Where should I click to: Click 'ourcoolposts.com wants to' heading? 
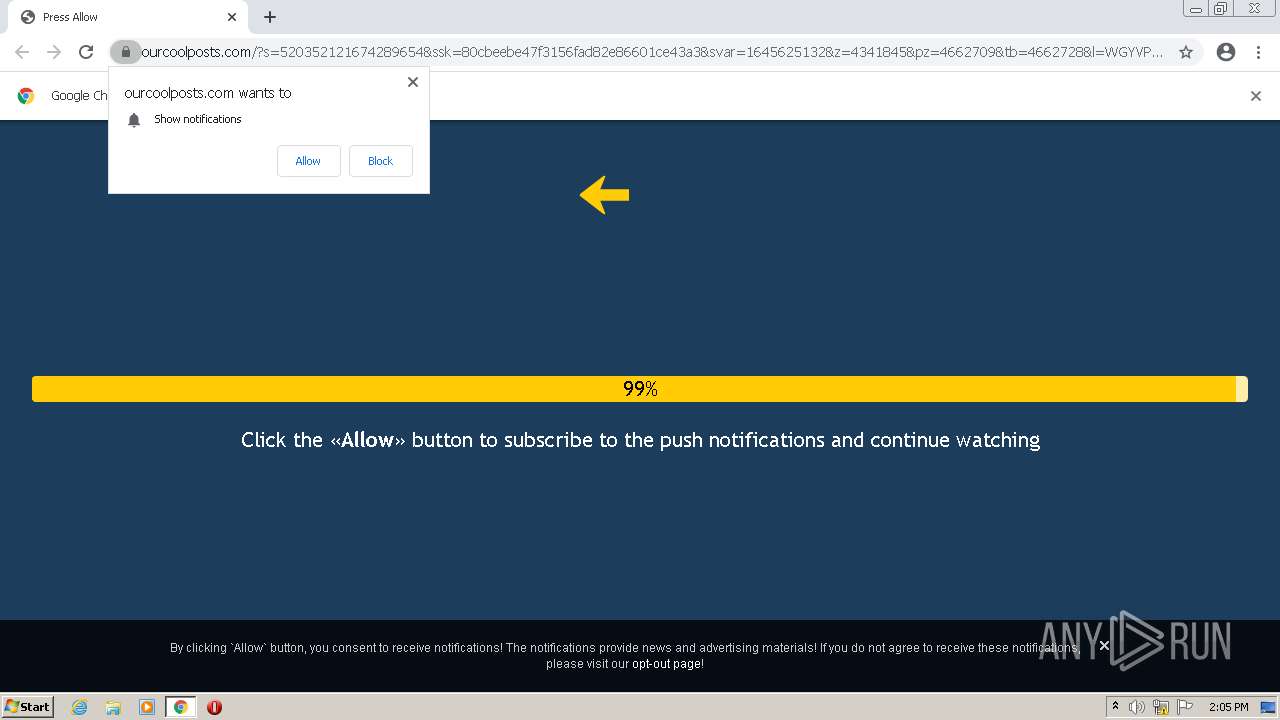click(208, 93)
